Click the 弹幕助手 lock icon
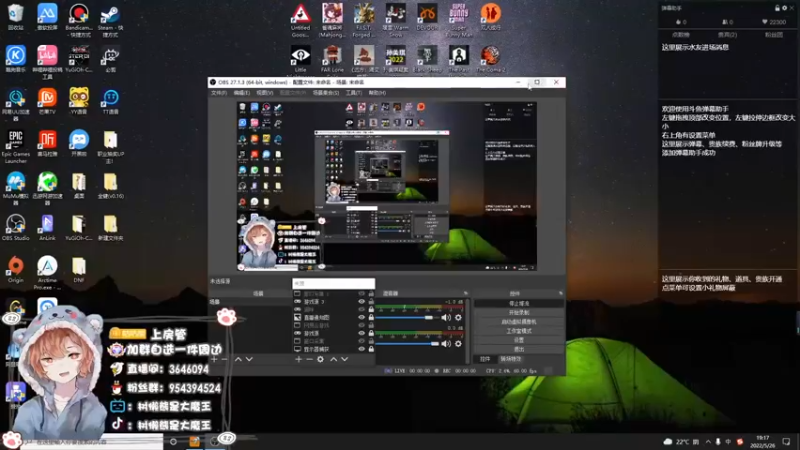 (777, 8)
